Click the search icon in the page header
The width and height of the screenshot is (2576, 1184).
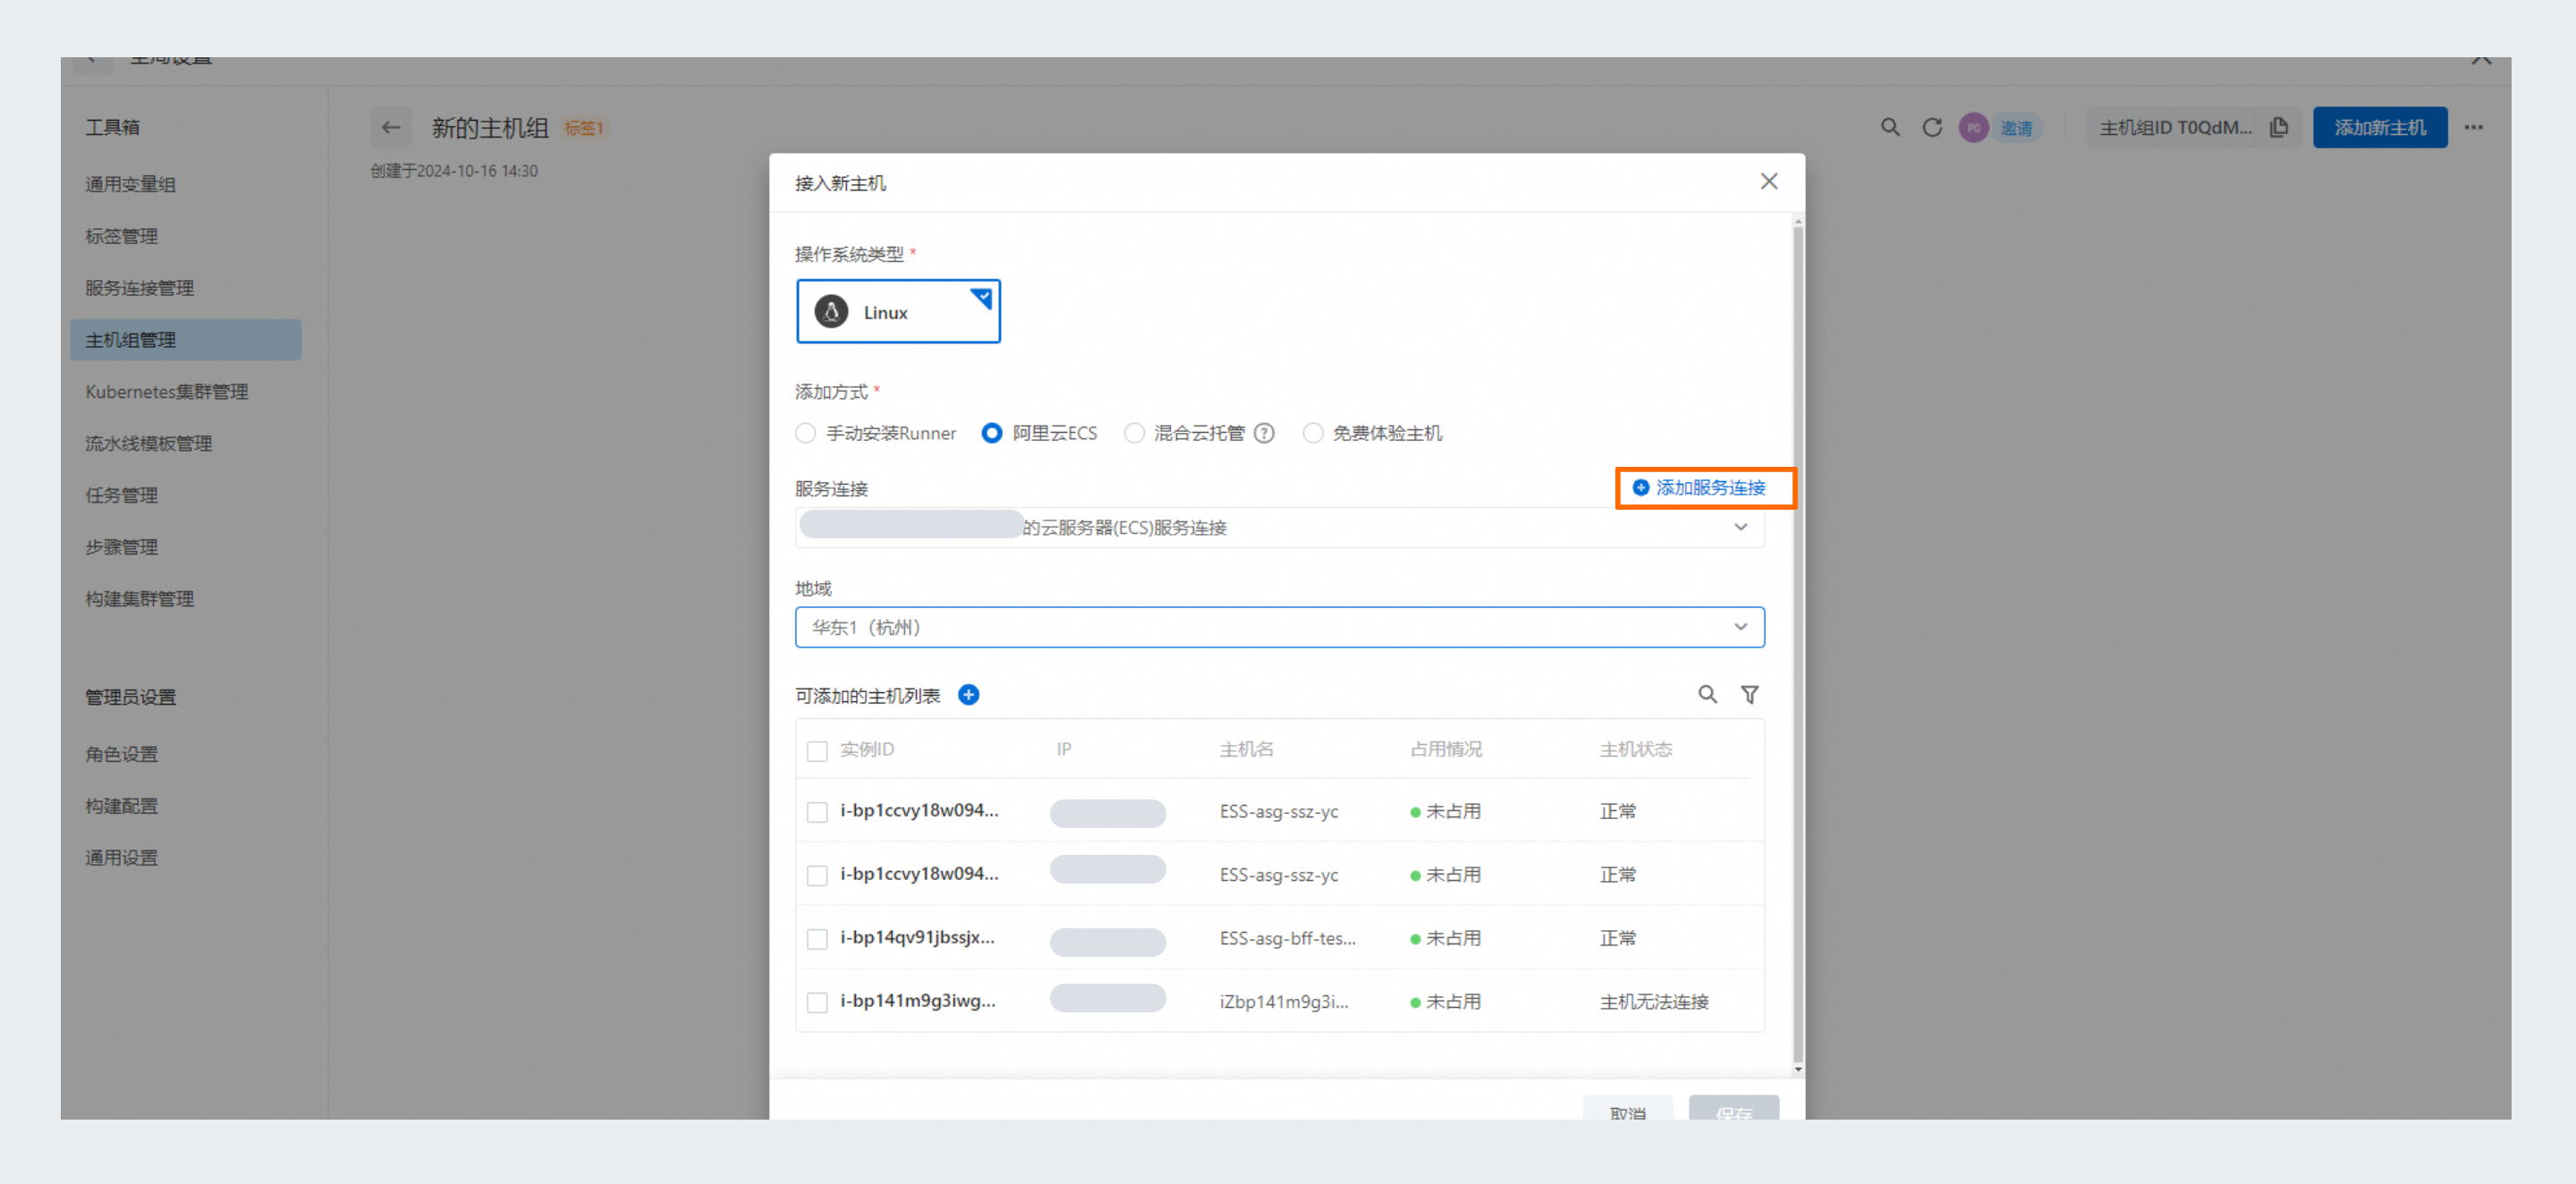(1890, 127)
